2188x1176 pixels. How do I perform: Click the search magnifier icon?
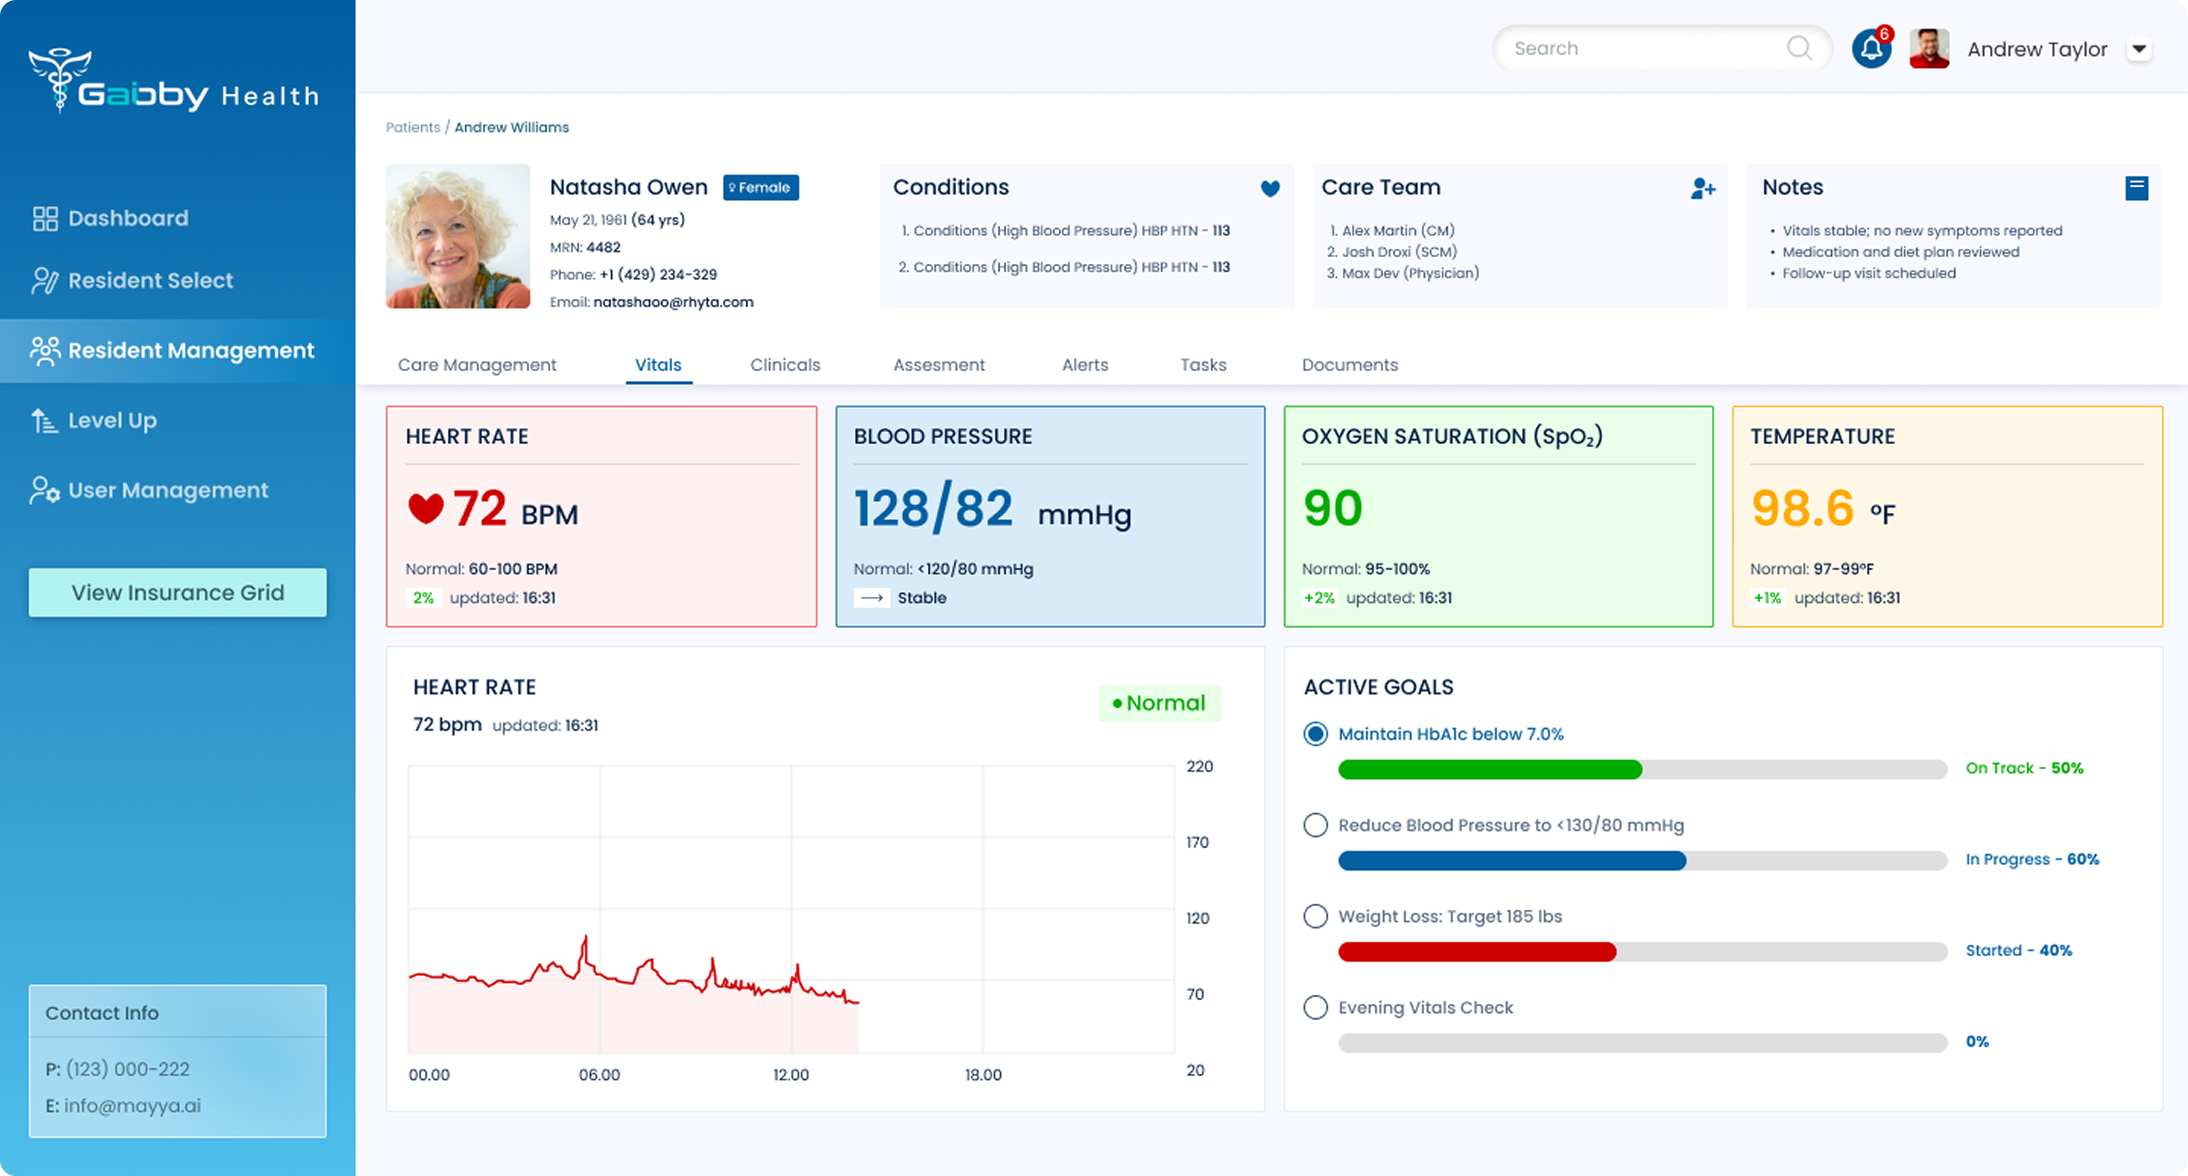click(x=1799, y=48)
